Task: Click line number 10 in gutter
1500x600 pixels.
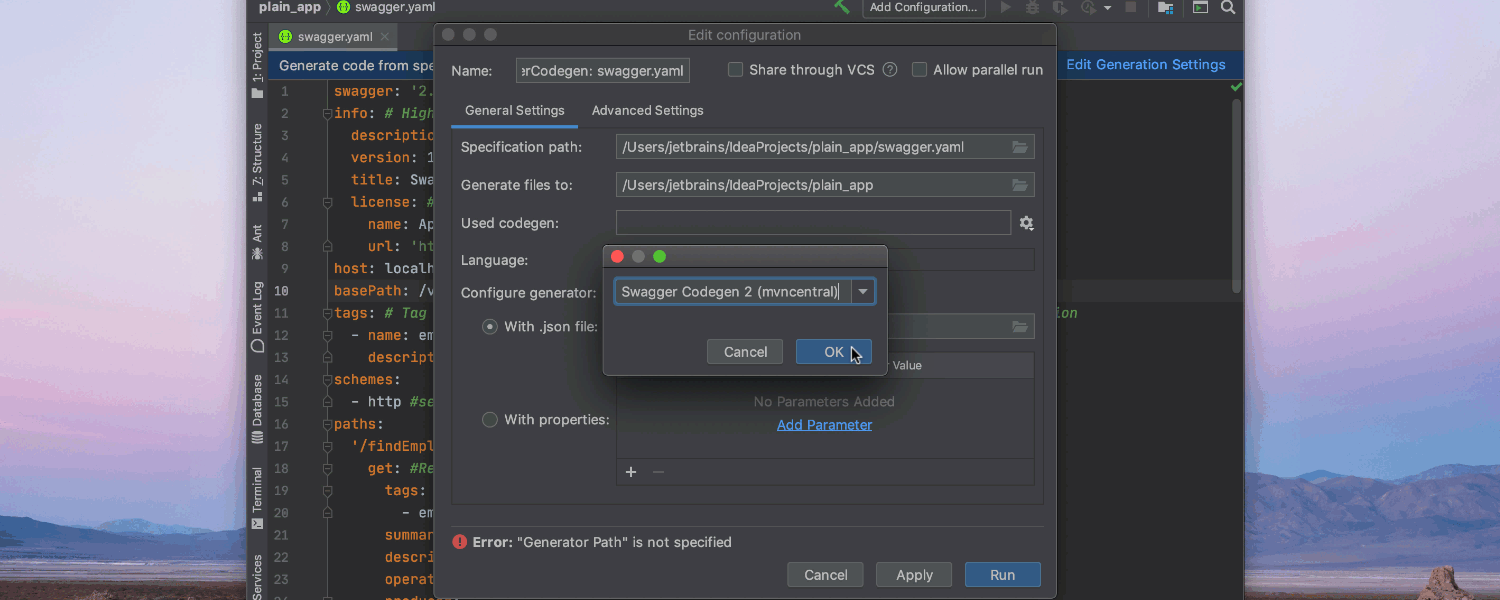Action: [281, 291]
